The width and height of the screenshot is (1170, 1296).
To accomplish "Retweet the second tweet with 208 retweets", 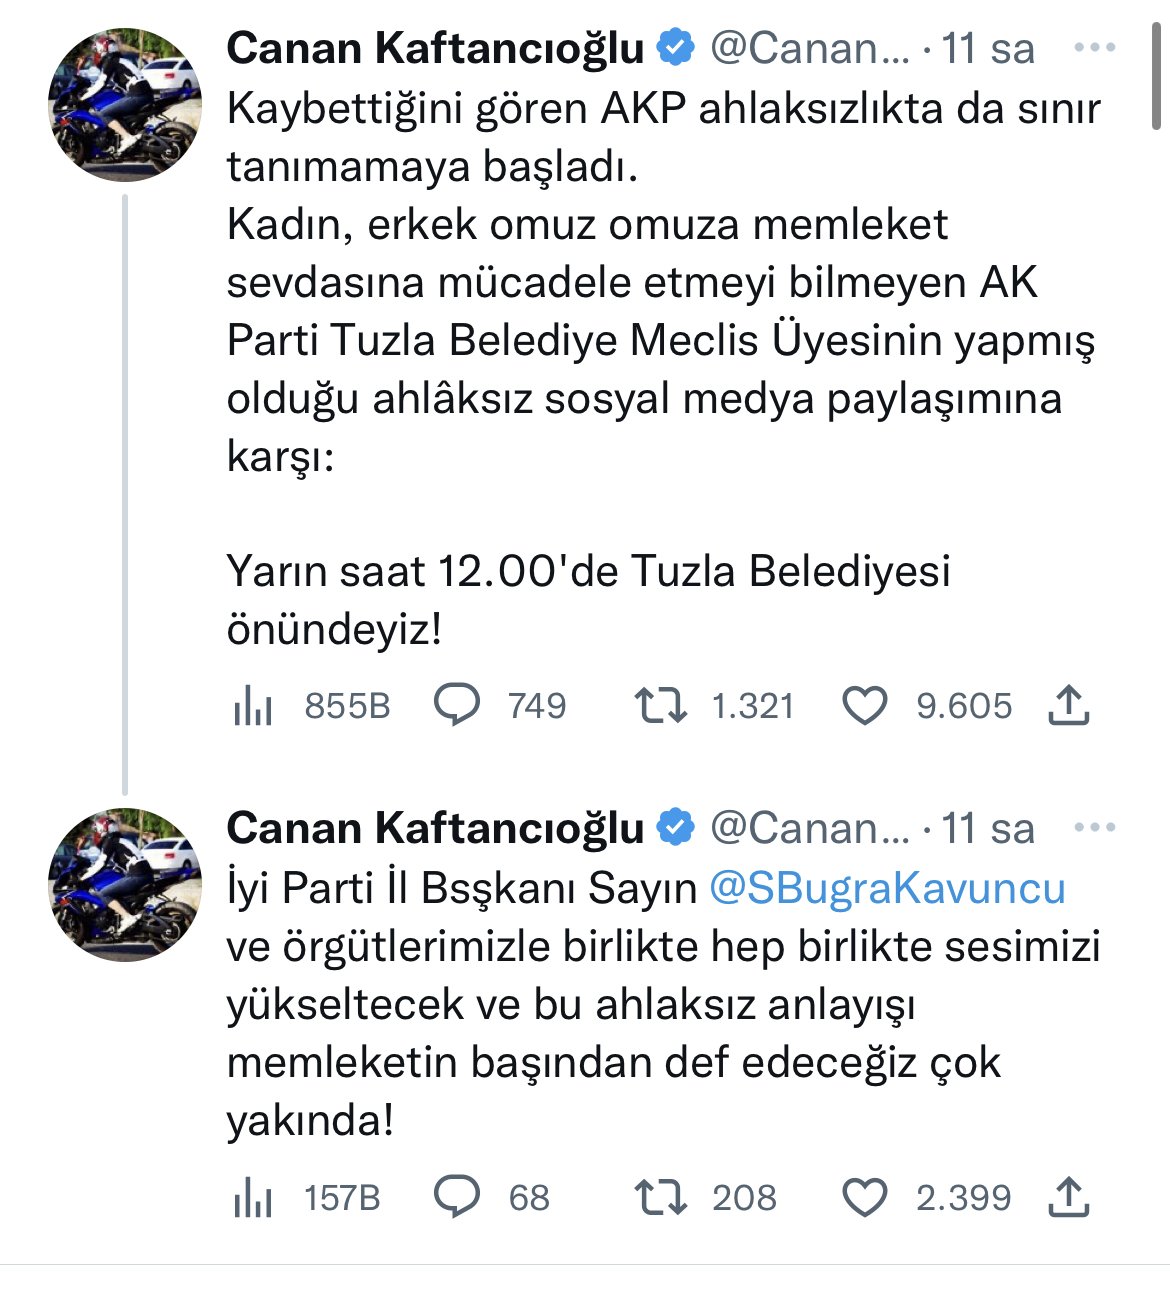I will click(x=661, y=1197).
